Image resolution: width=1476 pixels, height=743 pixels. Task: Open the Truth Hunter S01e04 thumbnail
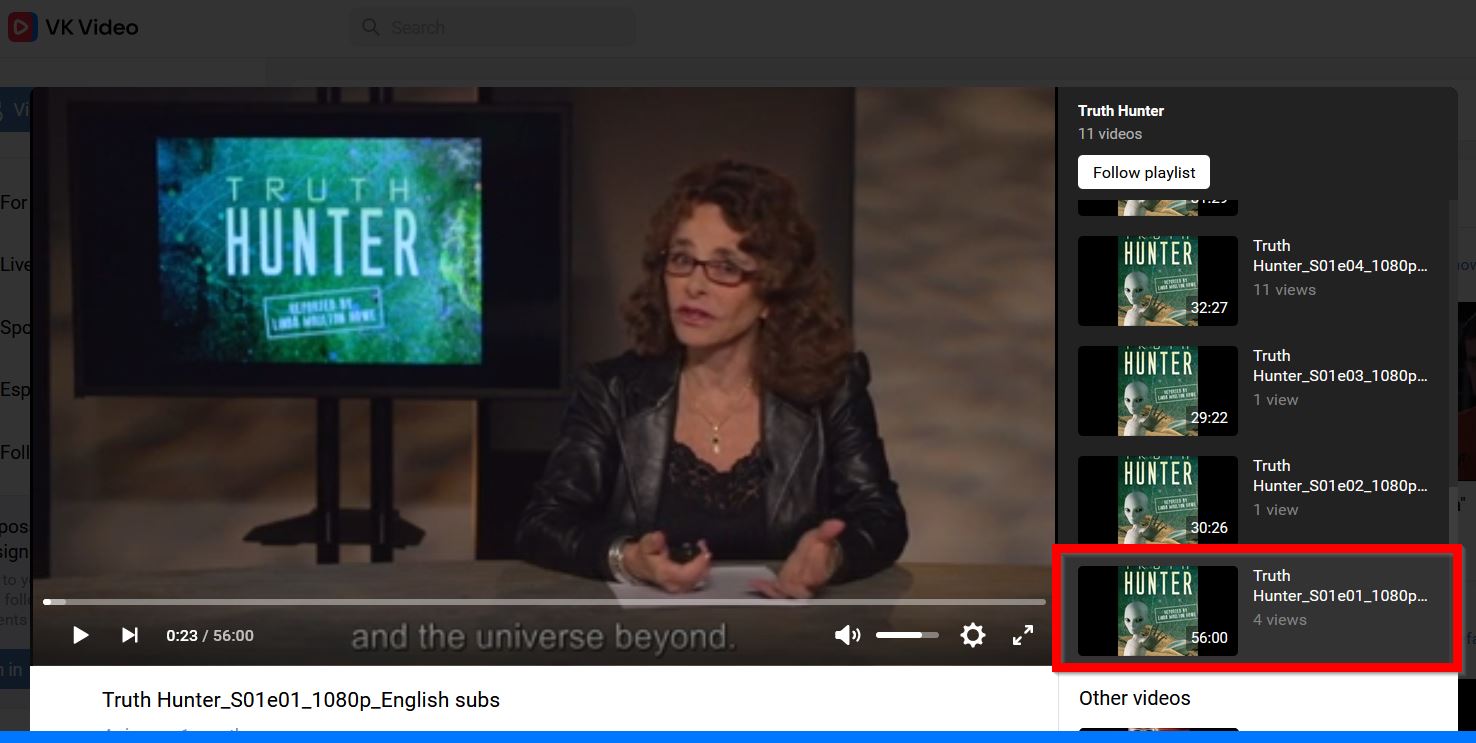coord(1157,281)
